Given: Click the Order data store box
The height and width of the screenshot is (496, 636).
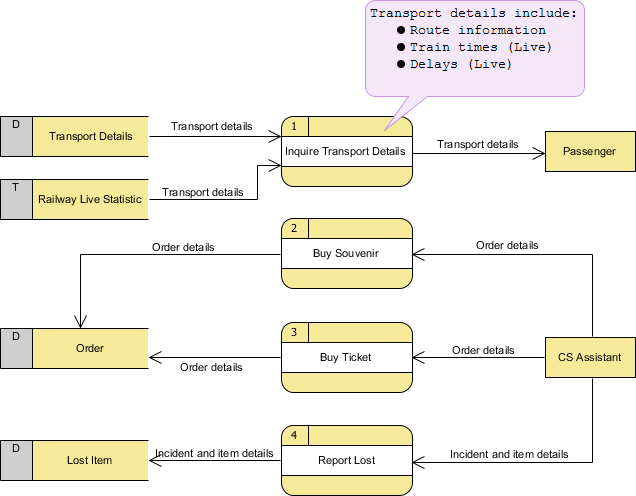Looking at the screenshot, I should [x=90, y=348].
